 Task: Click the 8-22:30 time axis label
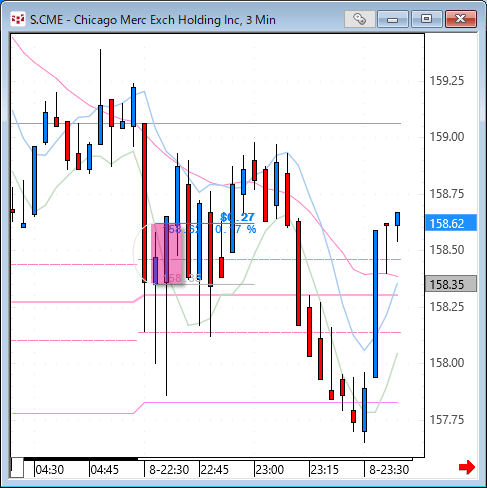(169, 470)
